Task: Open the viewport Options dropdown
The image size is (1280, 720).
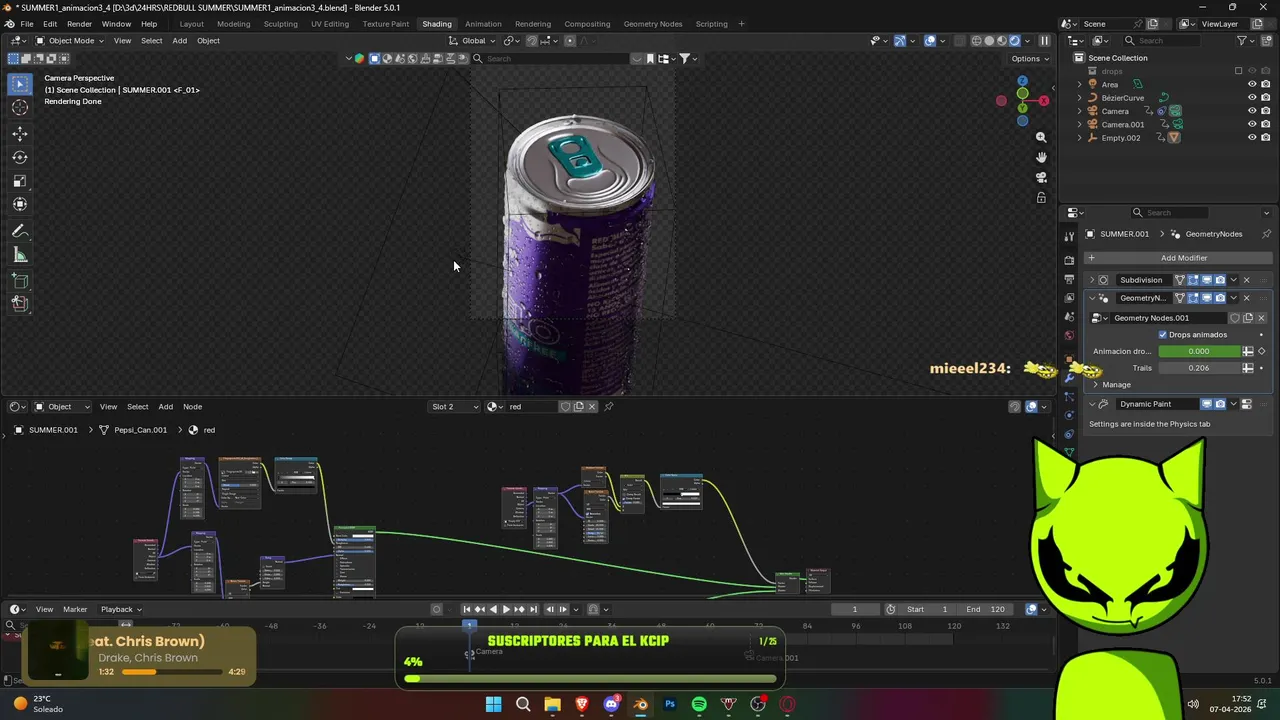Action: tap(1030, 58)
